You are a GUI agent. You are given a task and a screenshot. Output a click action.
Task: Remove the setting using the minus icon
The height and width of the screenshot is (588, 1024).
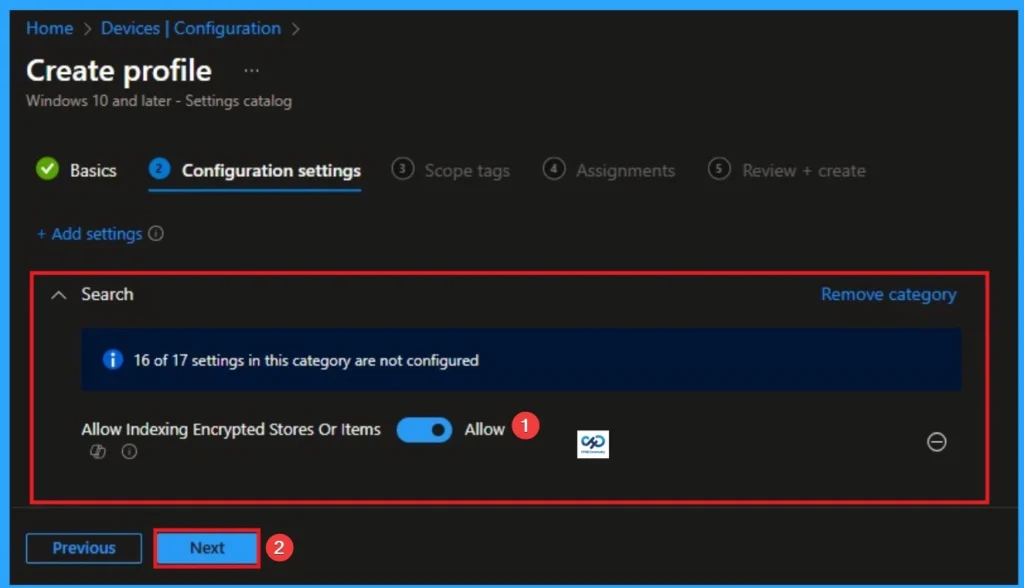pyautogui.click(x=937, y=442)
